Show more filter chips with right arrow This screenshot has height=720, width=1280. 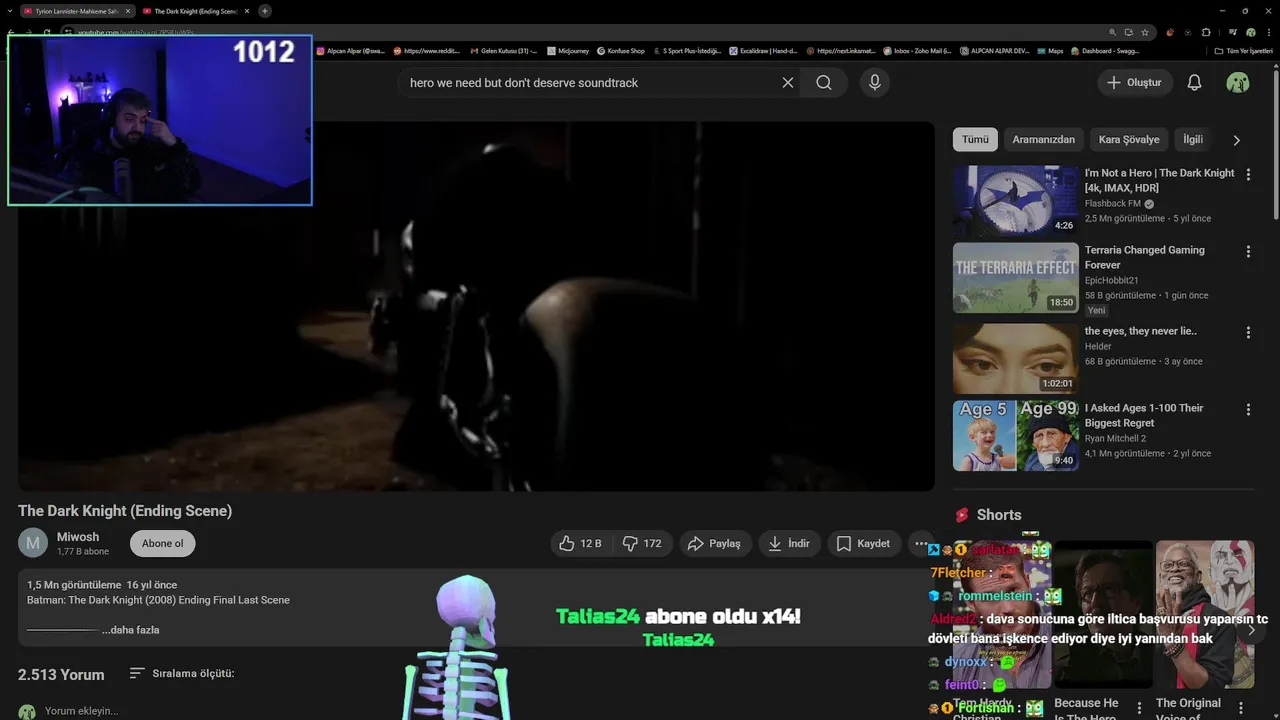[x=1236, y=140]
